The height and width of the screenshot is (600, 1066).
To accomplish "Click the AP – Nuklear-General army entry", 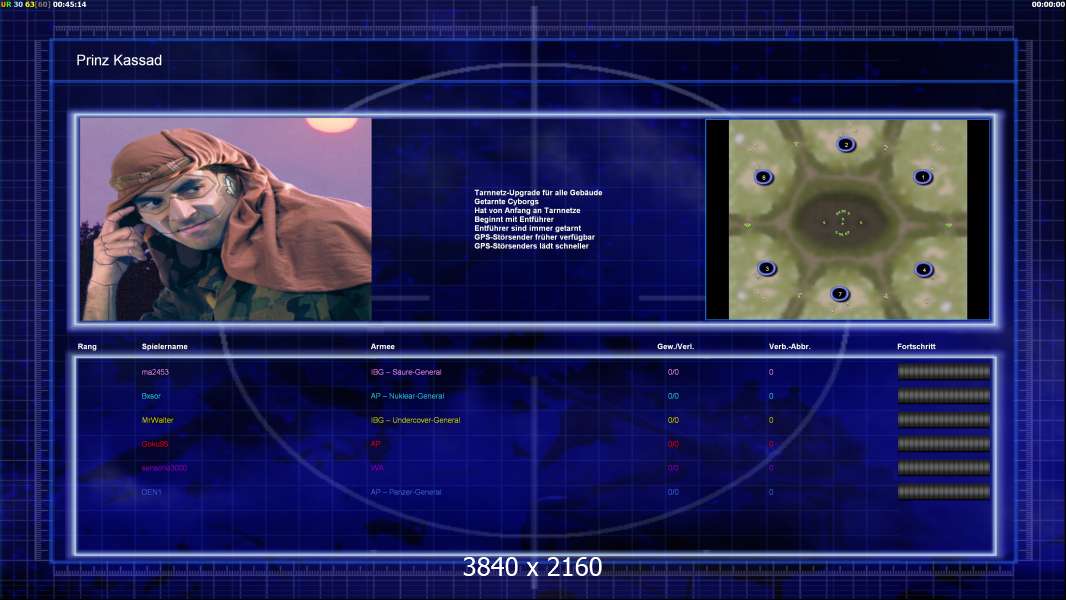I will coord(407,396).
